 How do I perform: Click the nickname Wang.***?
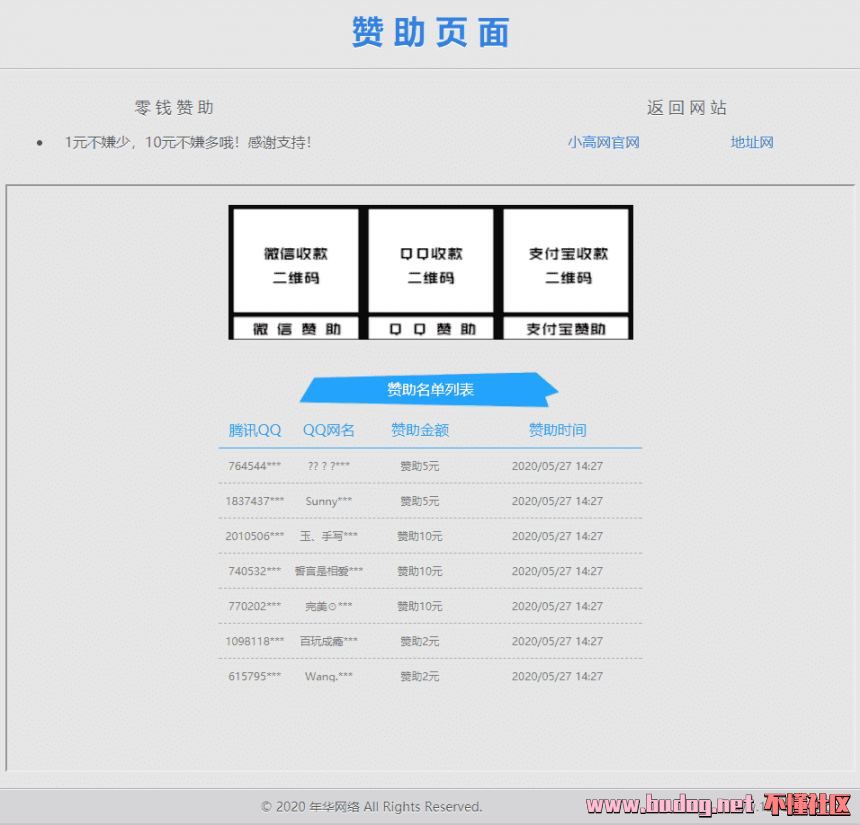pos(329,677)
